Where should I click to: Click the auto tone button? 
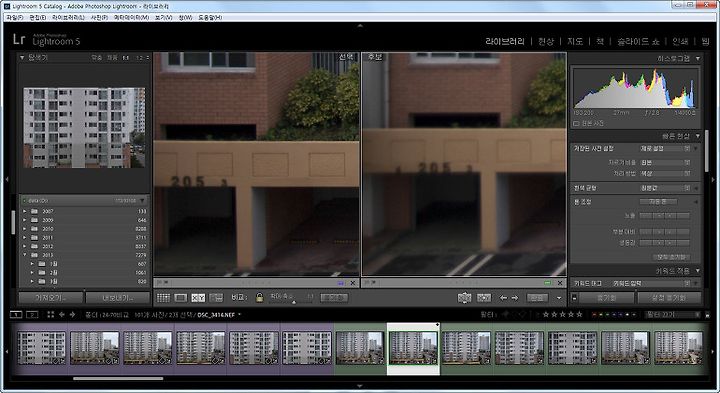pos(658,202)
